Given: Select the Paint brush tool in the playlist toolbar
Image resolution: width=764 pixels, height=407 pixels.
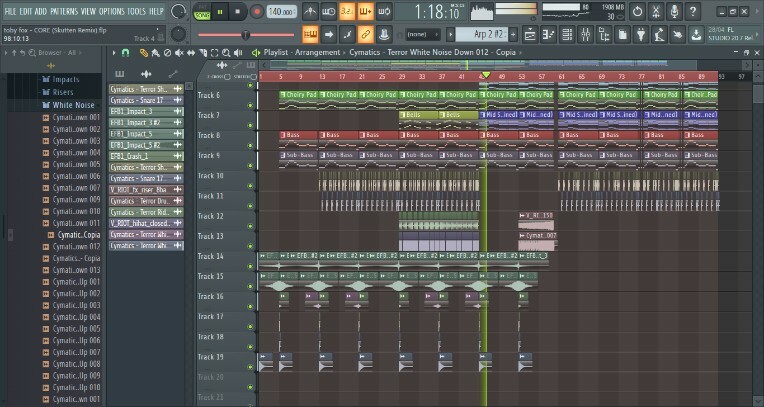Looking at the screenshot, I should pyautogui.click(x=155, y=53).
